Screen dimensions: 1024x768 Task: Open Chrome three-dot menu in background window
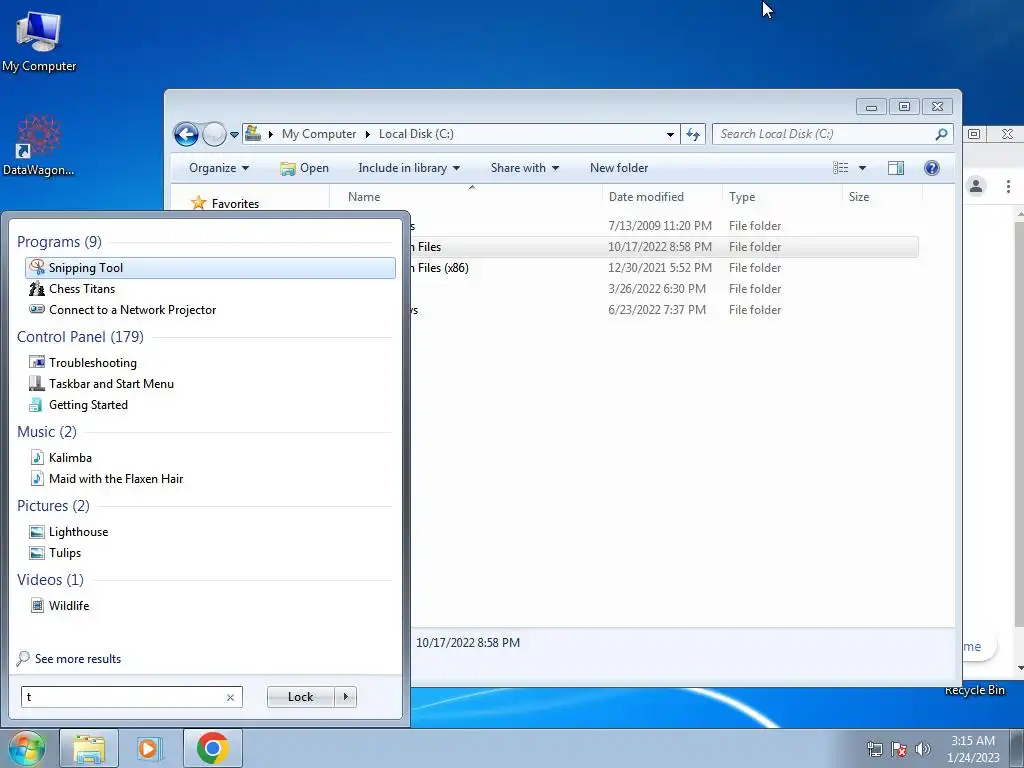point(1008,186)
